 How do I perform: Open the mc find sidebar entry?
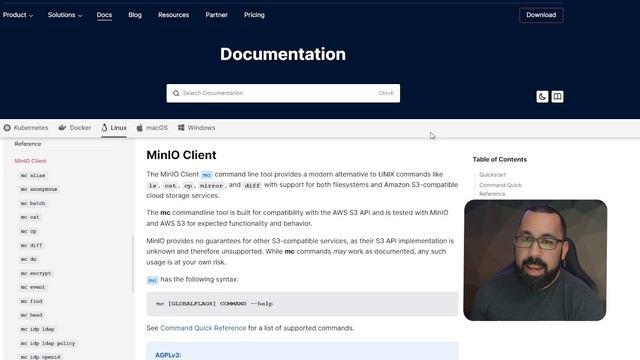[32, 301]
